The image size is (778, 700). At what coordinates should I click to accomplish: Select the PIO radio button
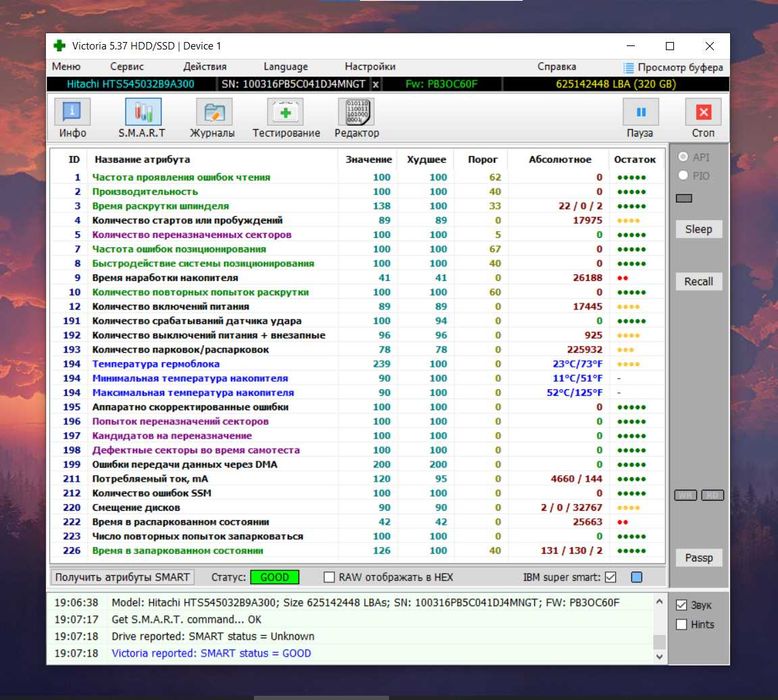[x=683, y=175]
